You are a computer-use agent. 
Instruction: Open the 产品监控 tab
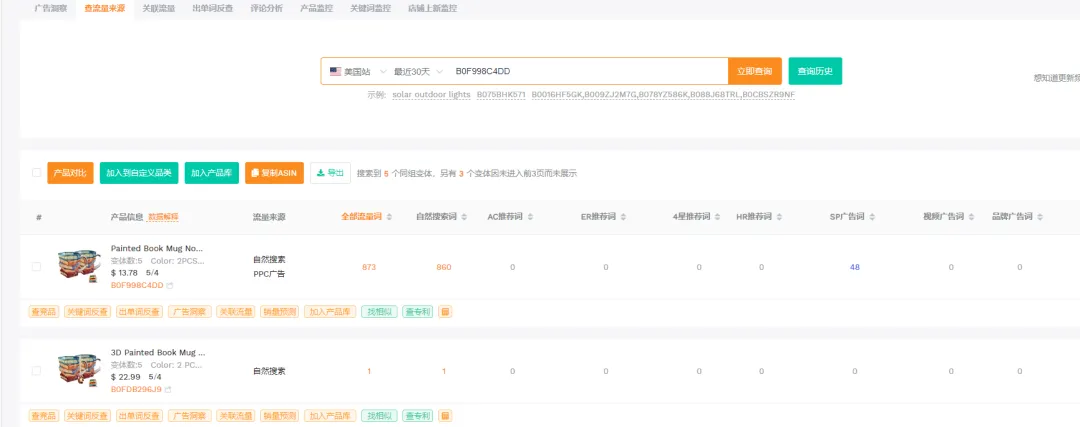[317, 9]
